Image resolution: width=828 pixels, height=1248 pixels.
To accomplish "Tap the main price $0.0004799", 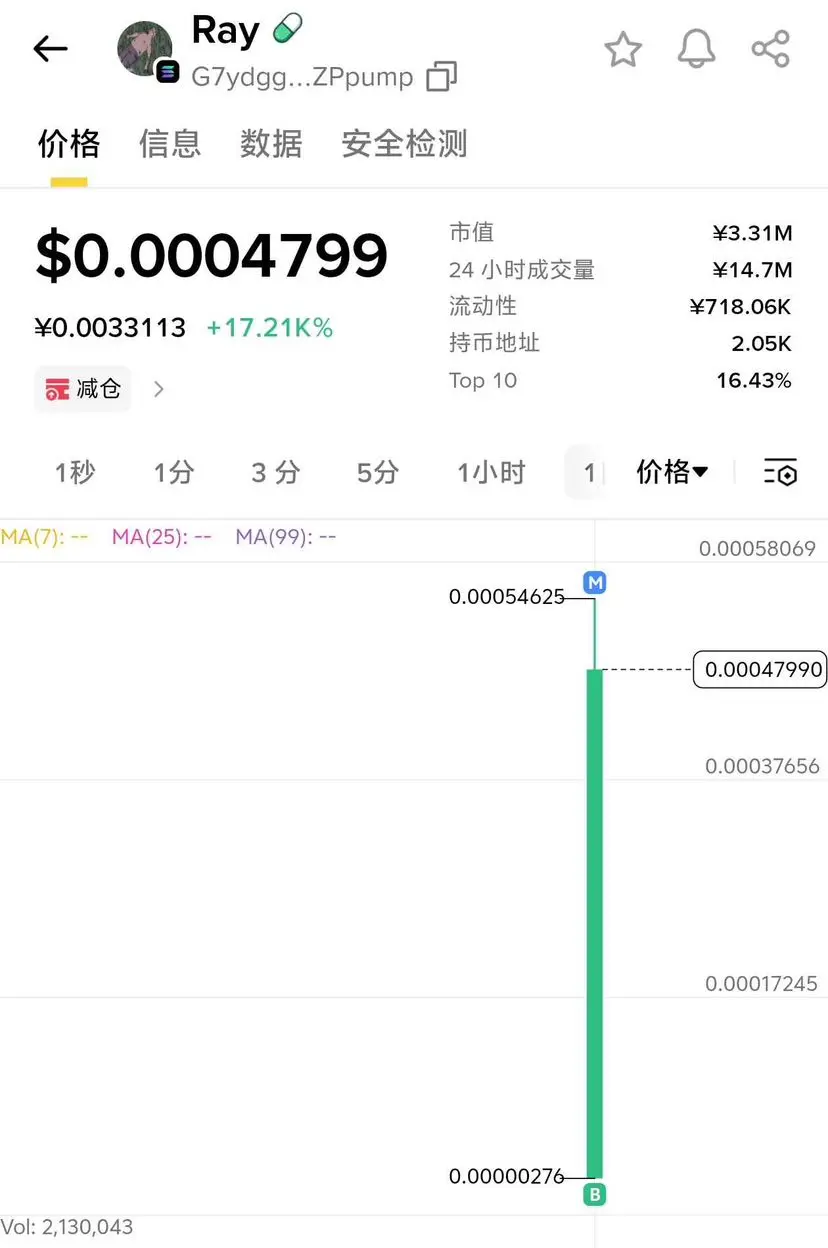I will click(211, 256).
